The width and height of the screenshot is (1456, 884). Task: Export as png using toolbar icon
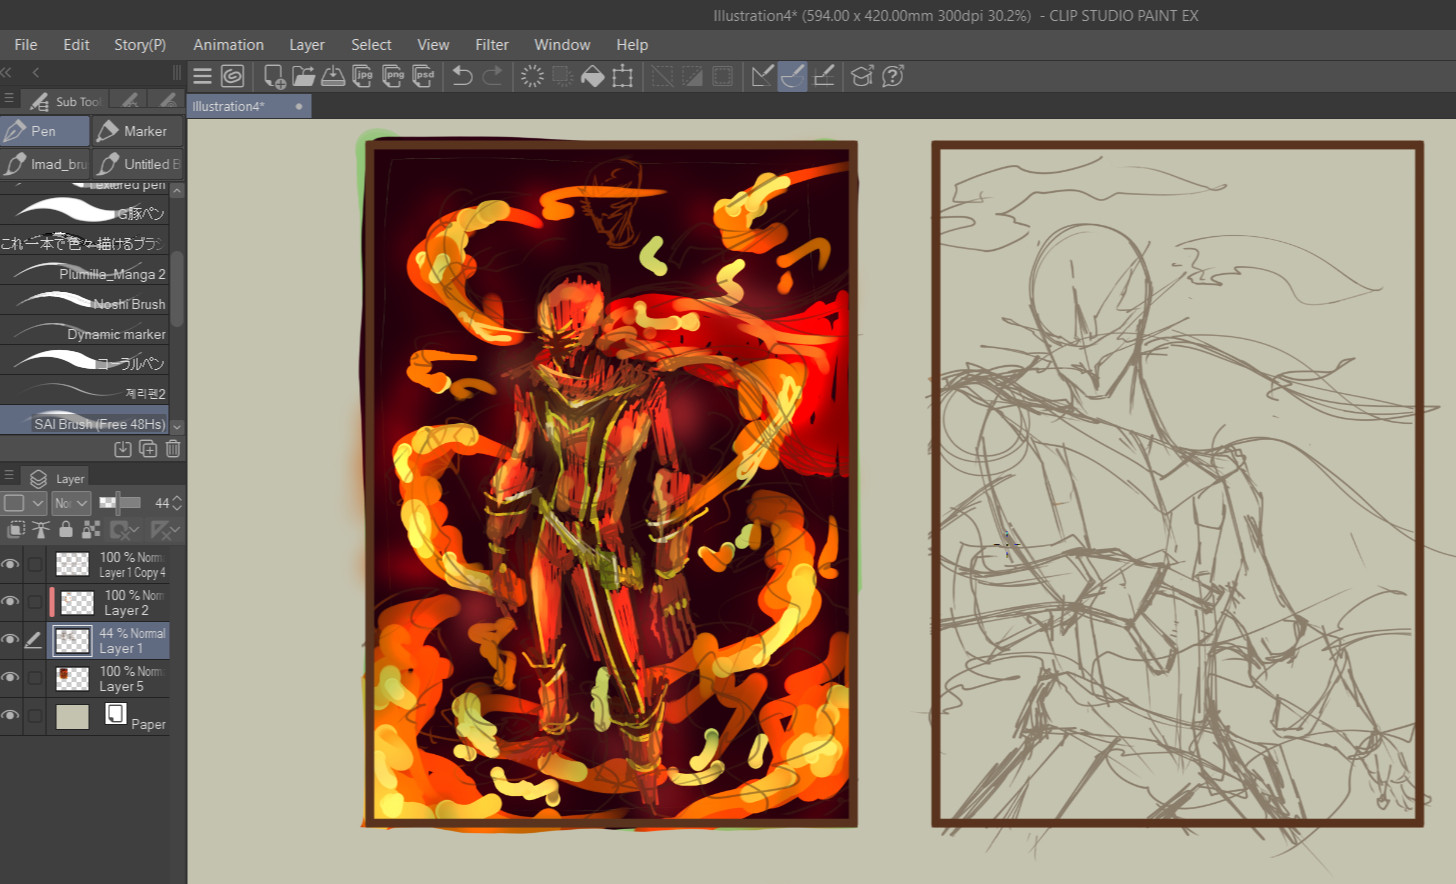coord(393,76)
